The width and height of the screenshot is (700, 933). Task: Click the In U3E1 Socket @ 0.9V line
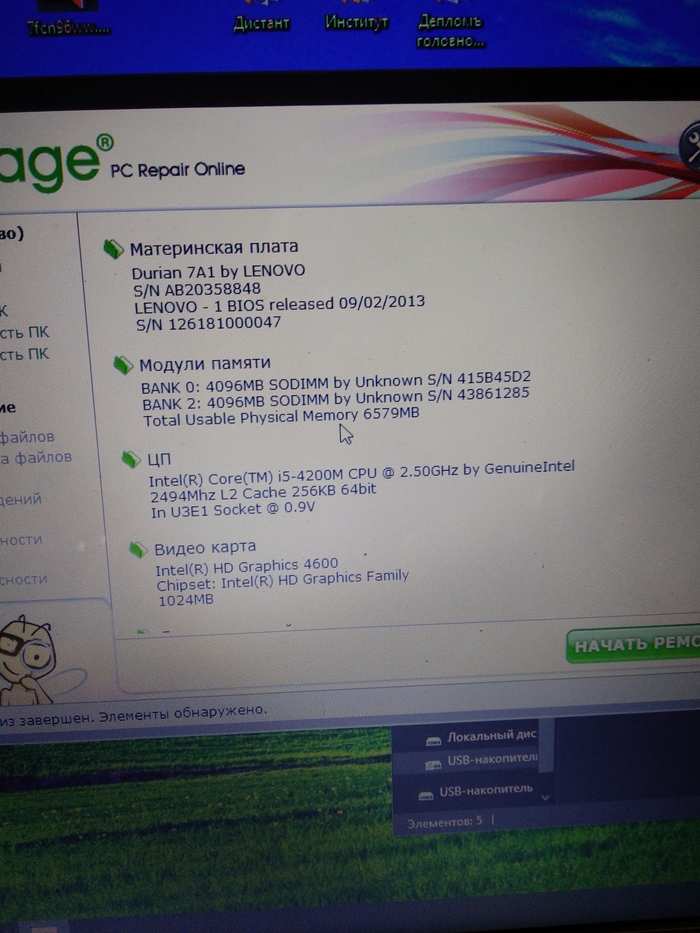click(233, 510)
